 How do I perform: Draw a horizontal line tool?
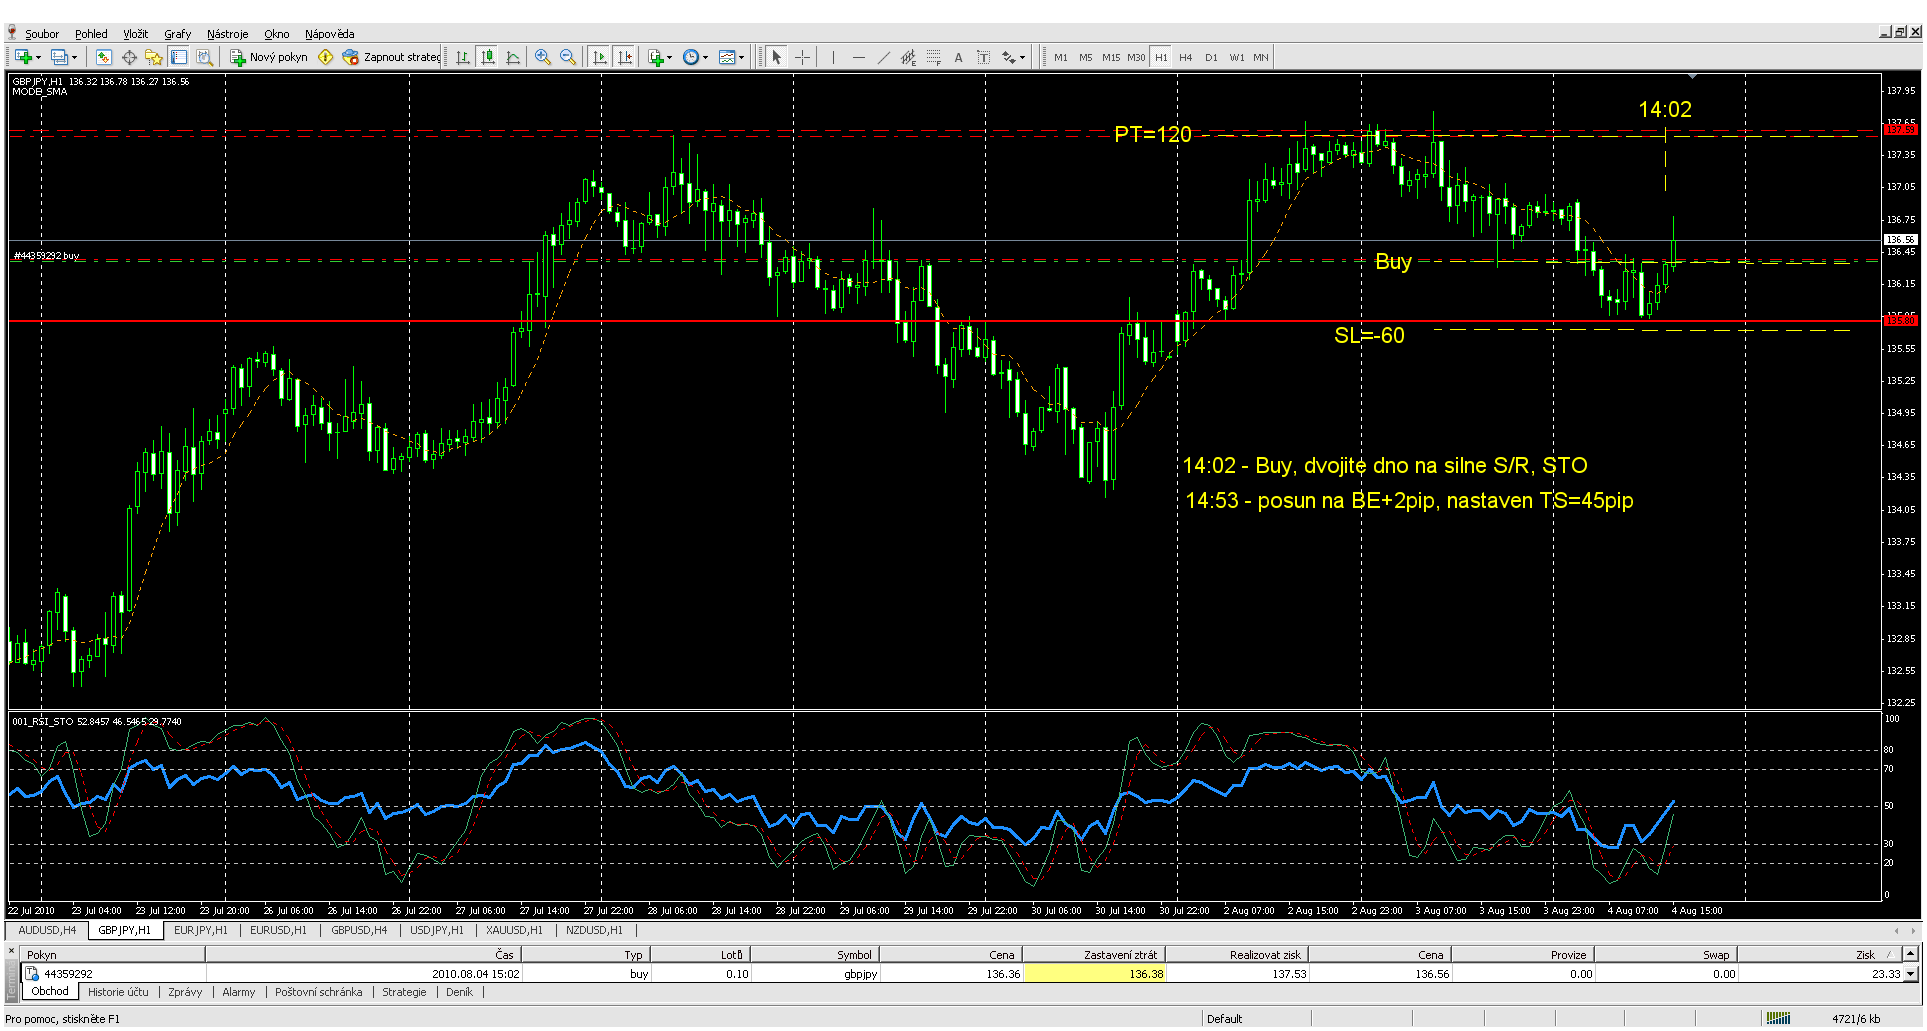858,57
